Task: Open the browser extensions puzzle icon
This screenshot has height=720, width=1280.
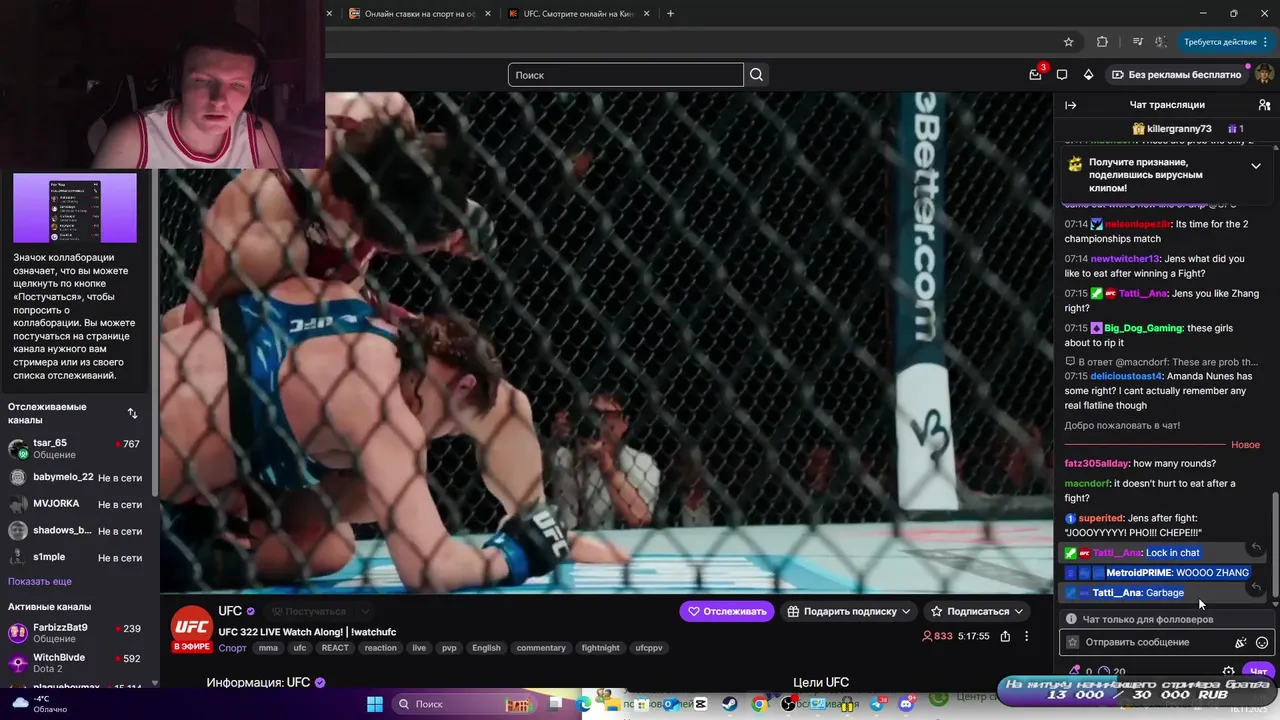Action: pyautogui.click(x=1102, y=42)
